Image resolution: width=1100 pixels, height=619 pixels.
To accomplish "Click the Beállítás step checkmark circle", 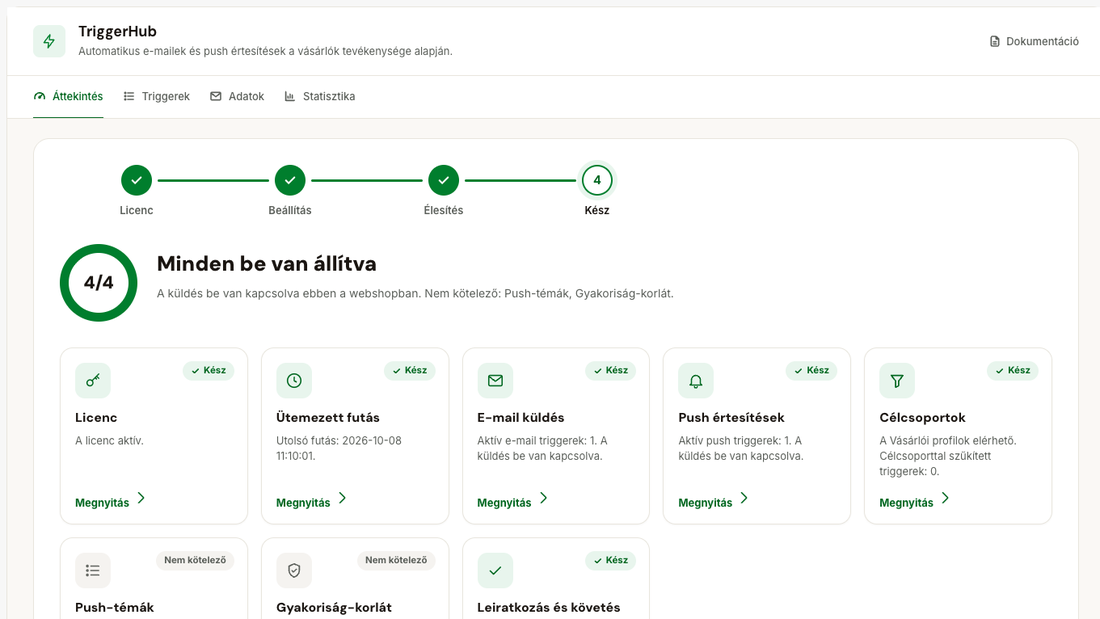I will click(x=290, y=180).
